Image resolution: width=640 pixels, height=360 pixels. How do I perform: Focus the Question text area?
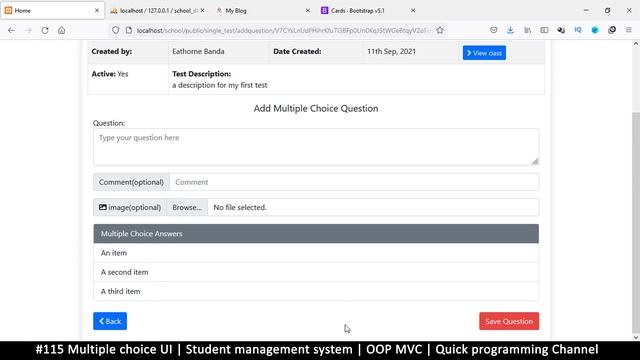pos(316,147)
